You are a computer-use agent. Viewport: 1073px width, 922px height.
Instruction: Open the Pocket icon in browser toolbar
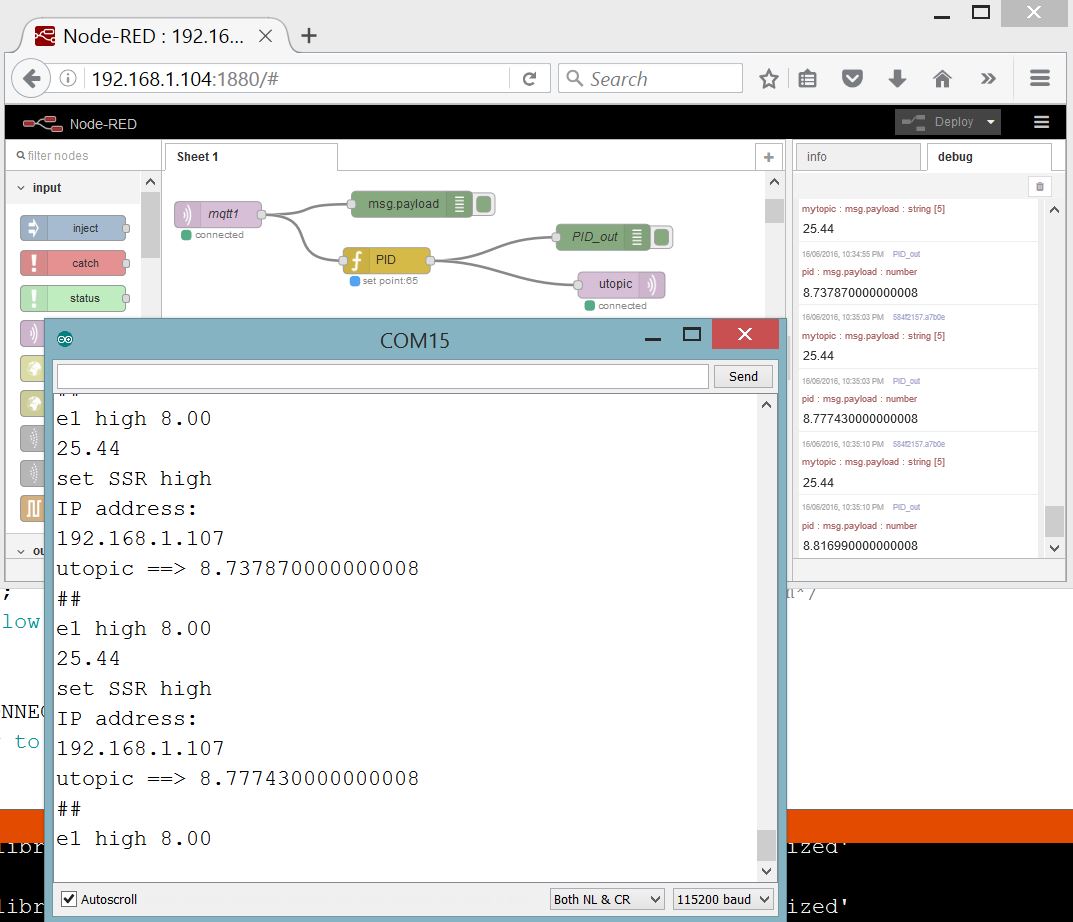click(852, 79)
